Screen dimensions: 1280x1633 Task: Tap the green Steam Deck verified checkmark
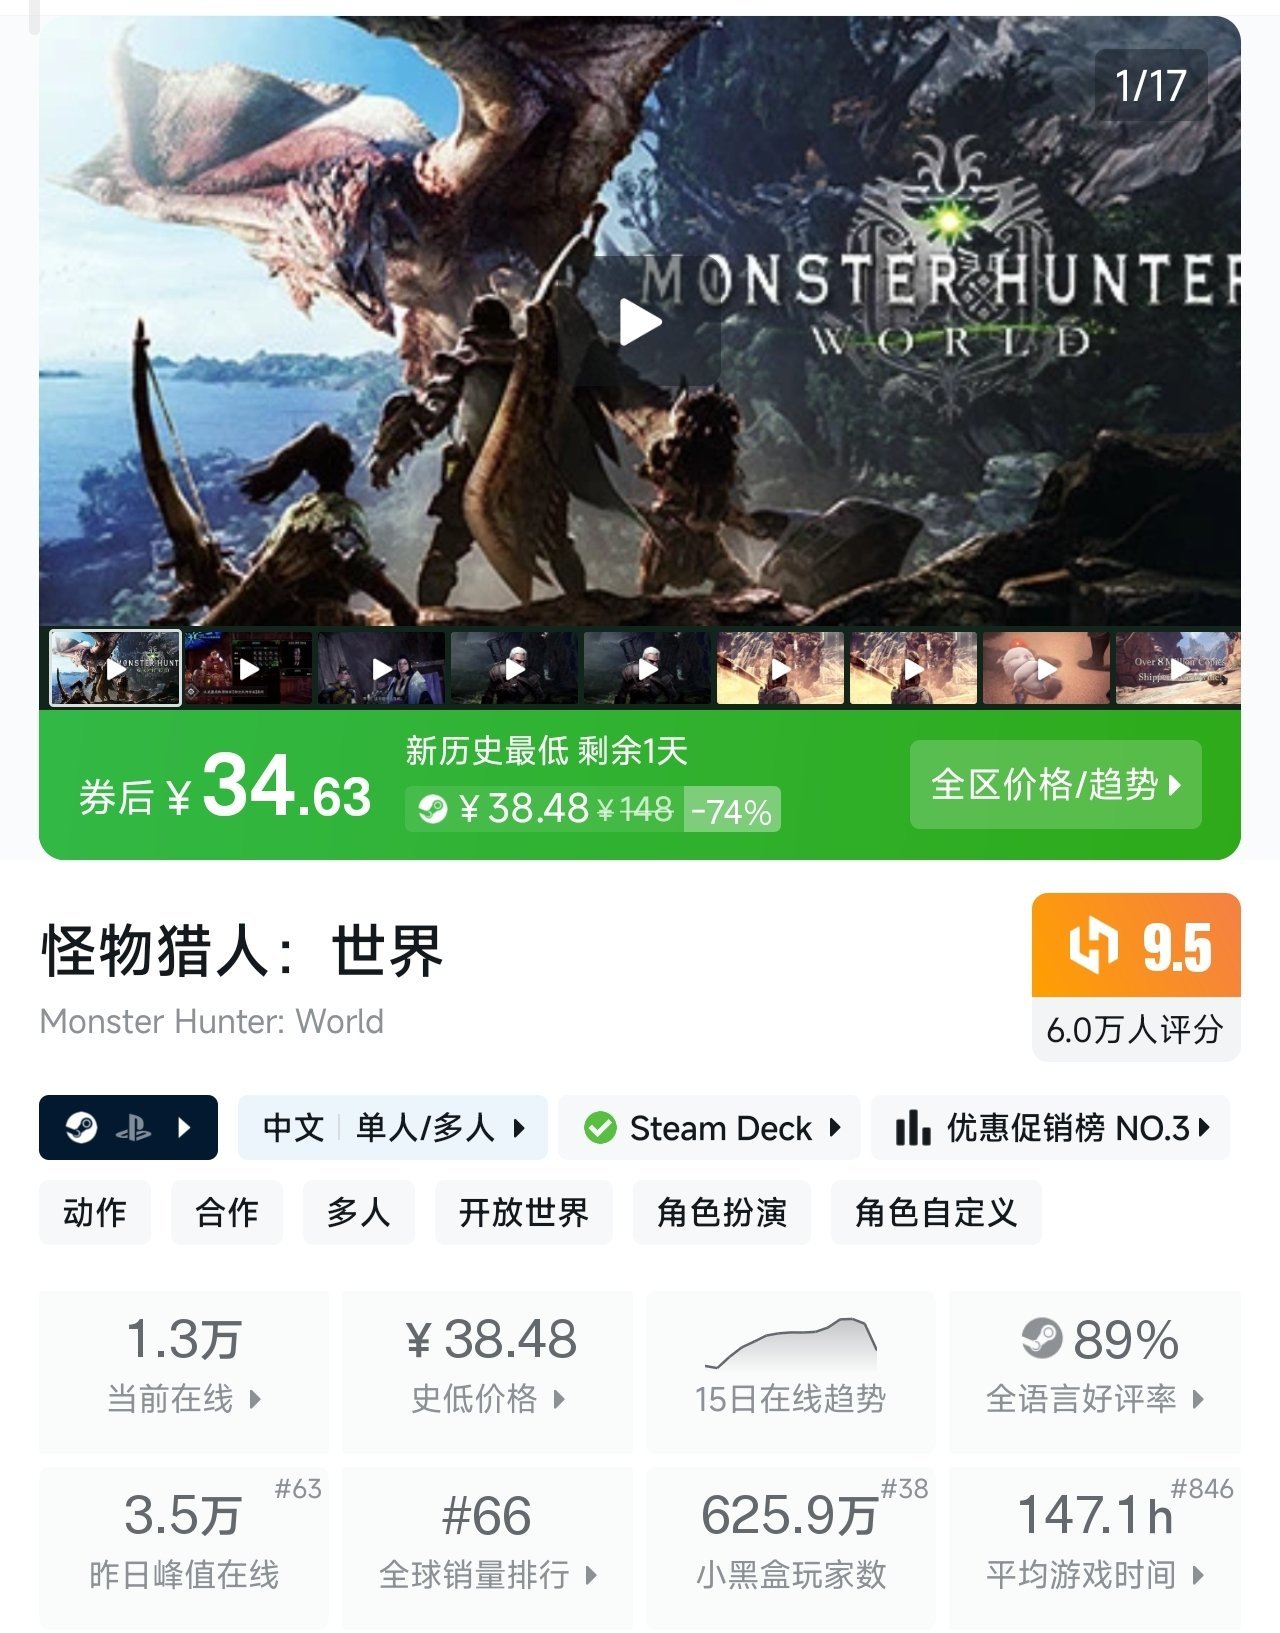(x=600, y=1128)
